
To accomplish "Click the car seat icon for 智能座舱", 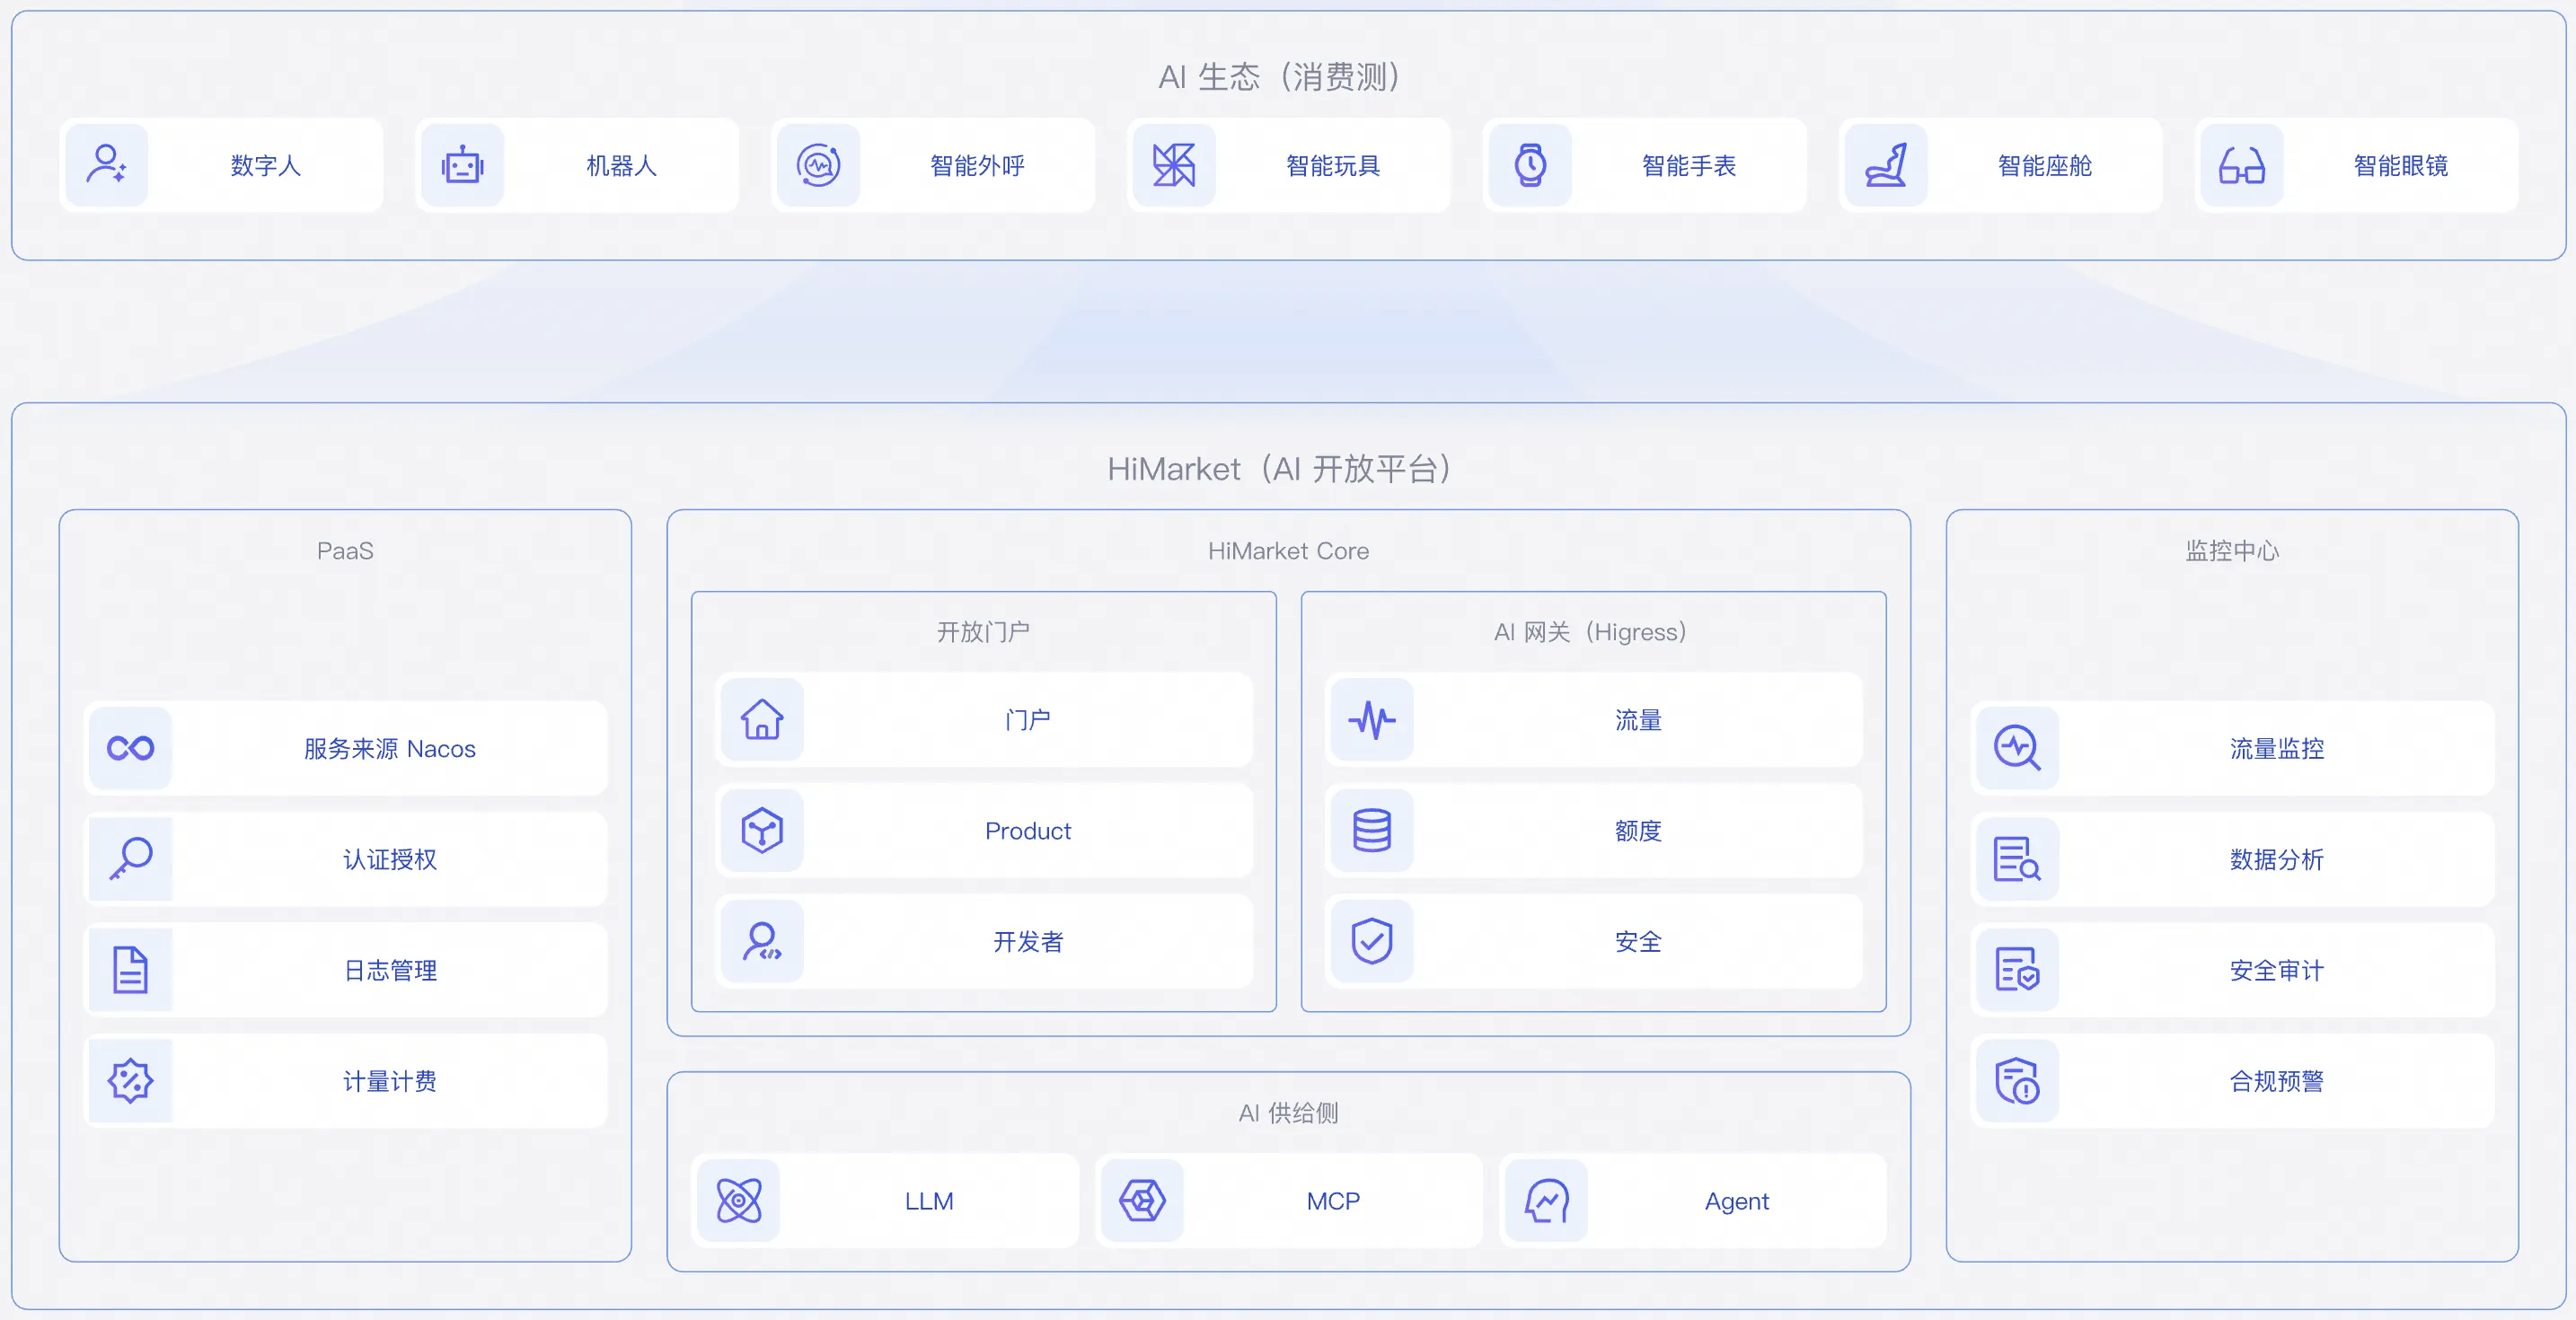I will (1886, 165).
